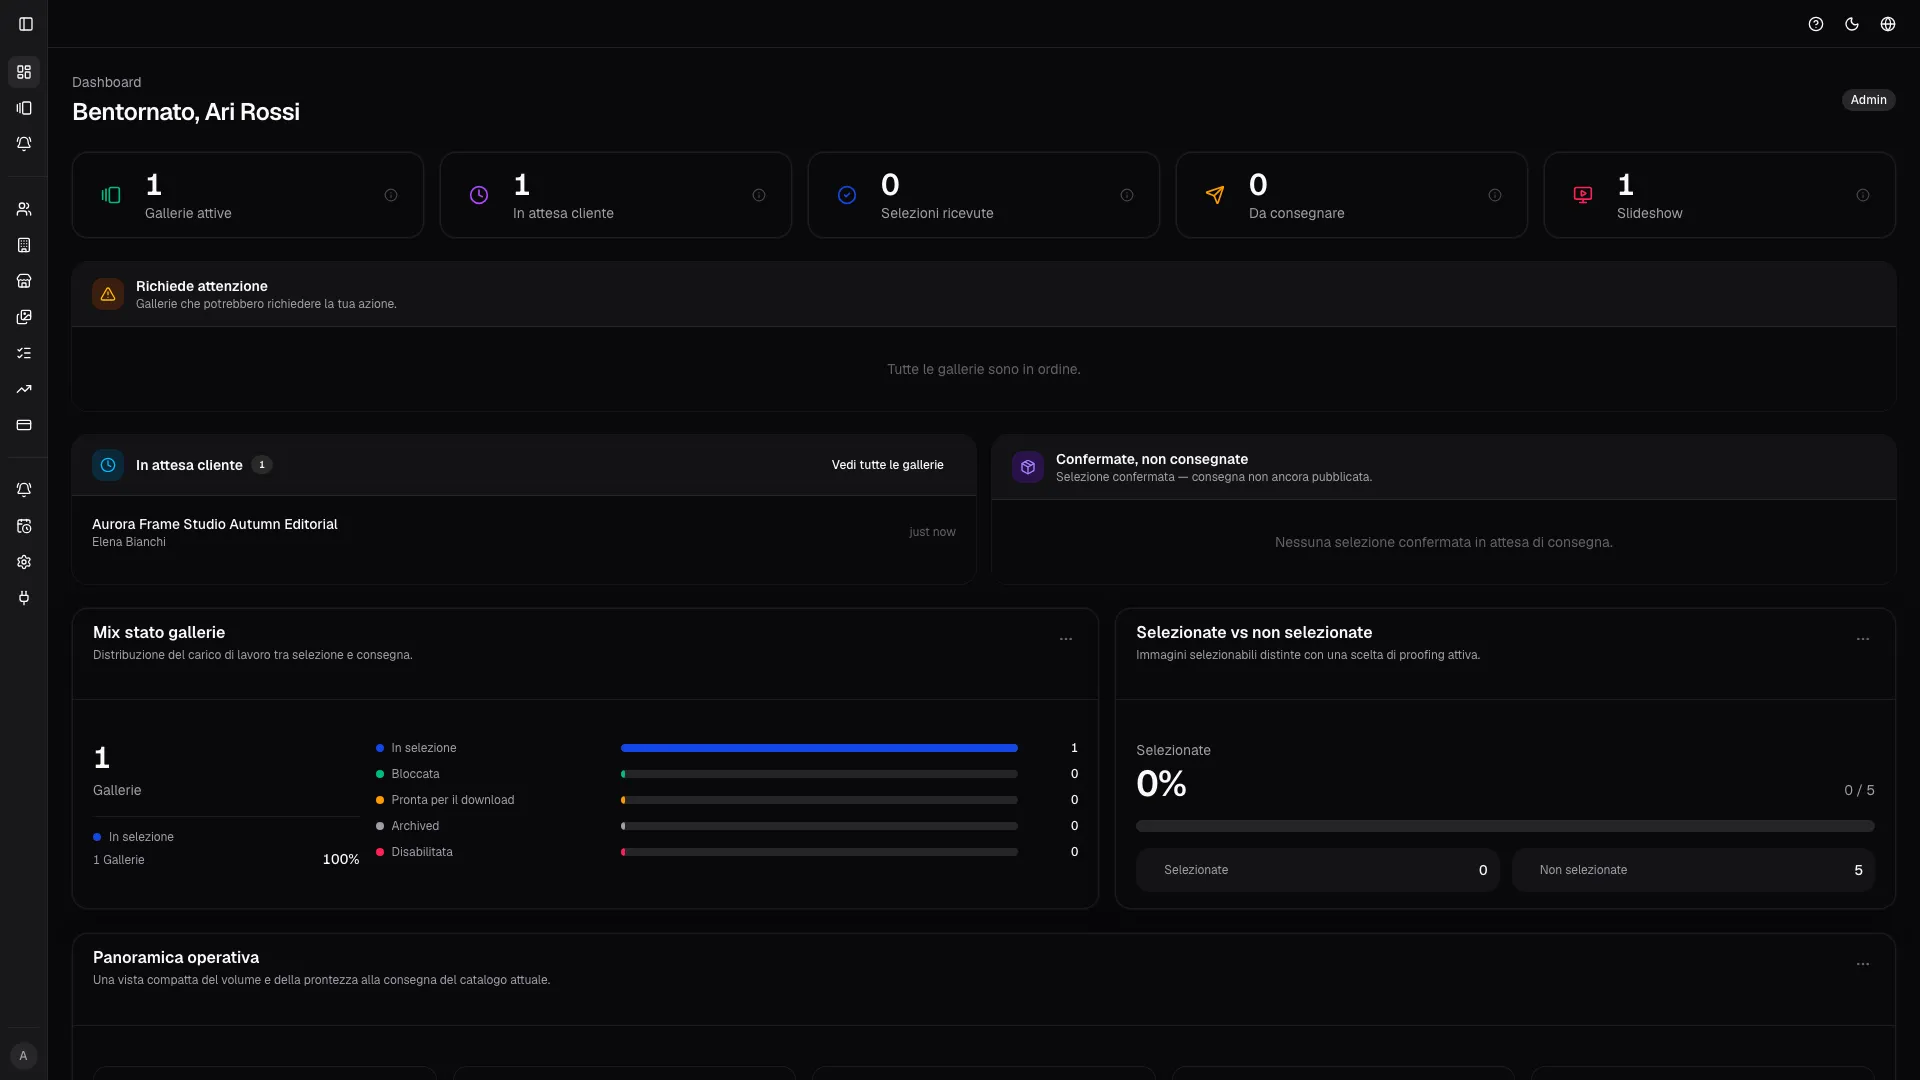Click info icon on In attesa cliente card

(759, 195)
